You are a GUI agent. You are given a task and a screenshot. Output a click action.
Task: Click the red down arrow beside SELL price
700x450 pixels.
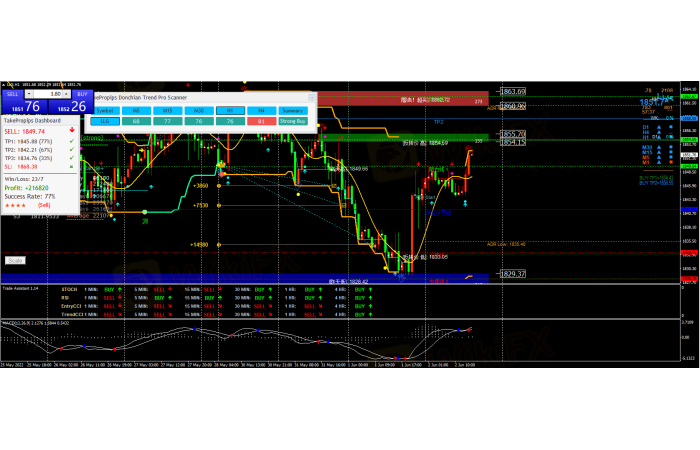click(72, 130)
